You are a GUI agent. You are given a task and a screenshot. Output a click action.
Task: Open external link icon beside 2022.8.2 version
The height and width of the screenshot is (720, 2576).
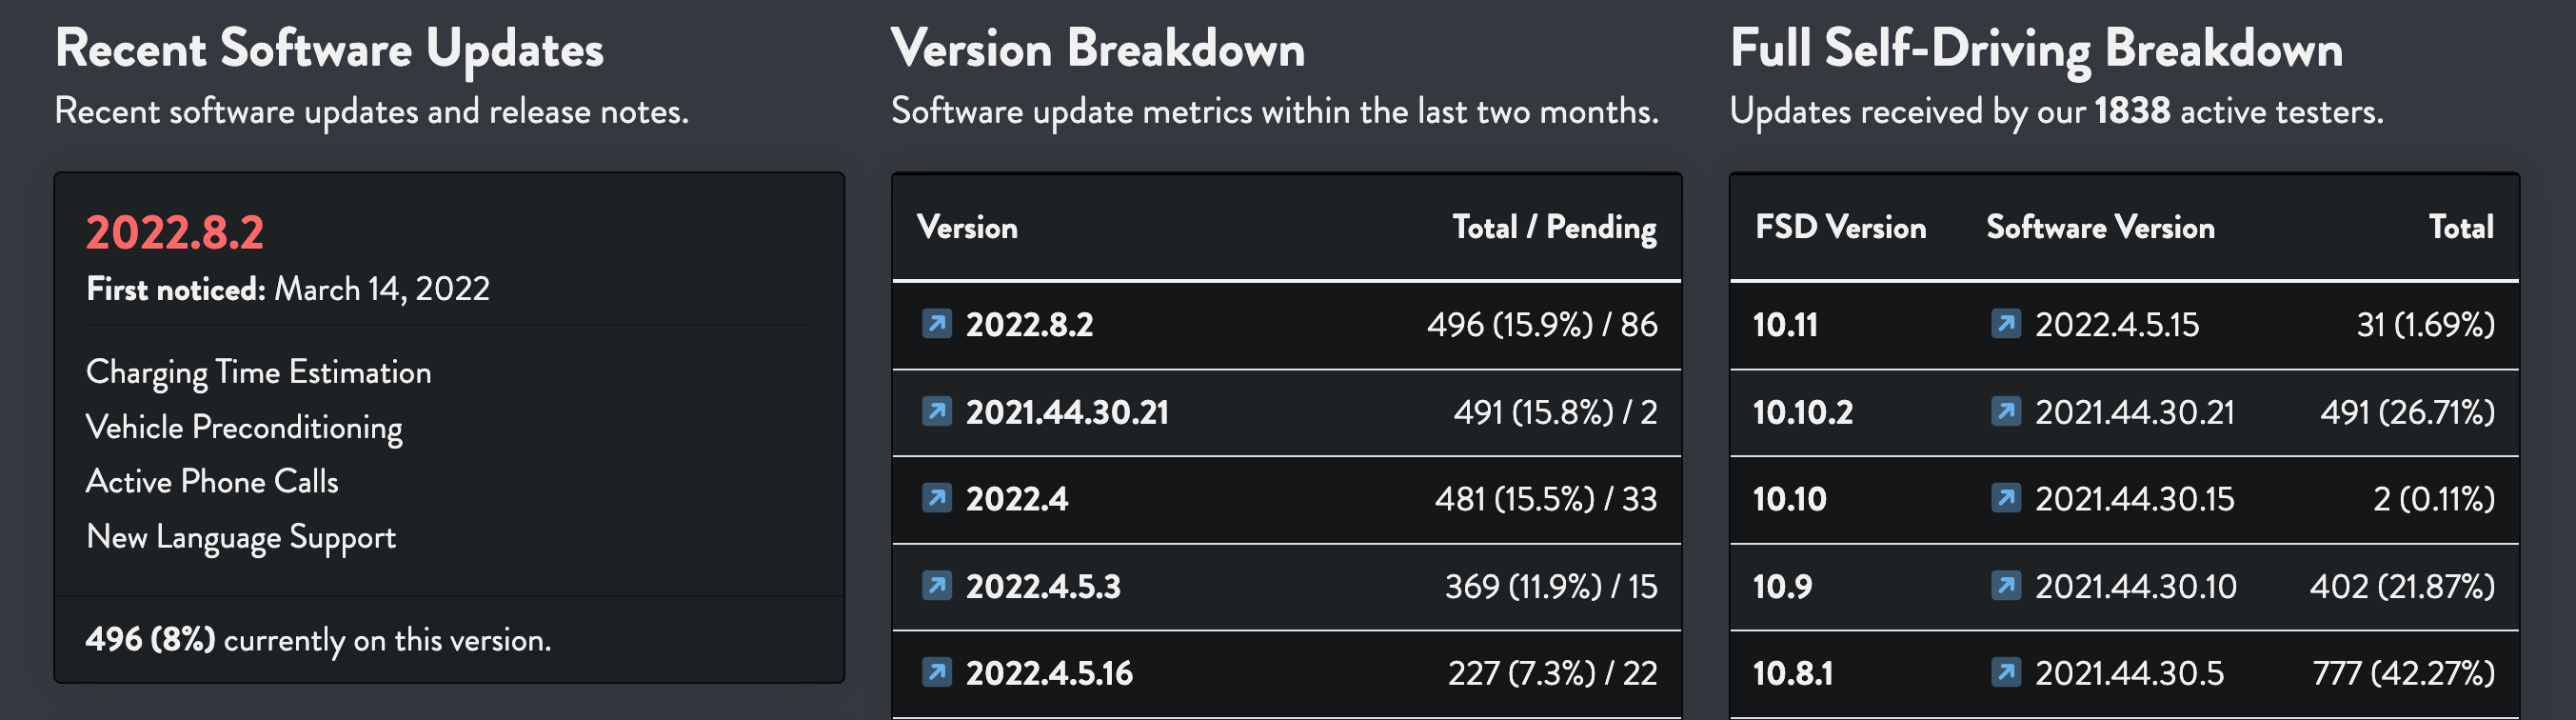pos(936,324)
